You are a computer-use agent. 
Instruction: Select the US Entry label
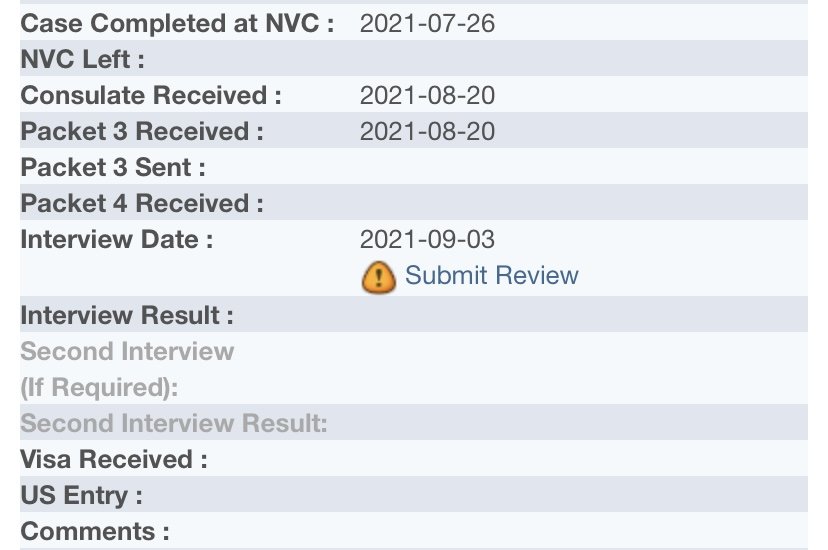81,496
